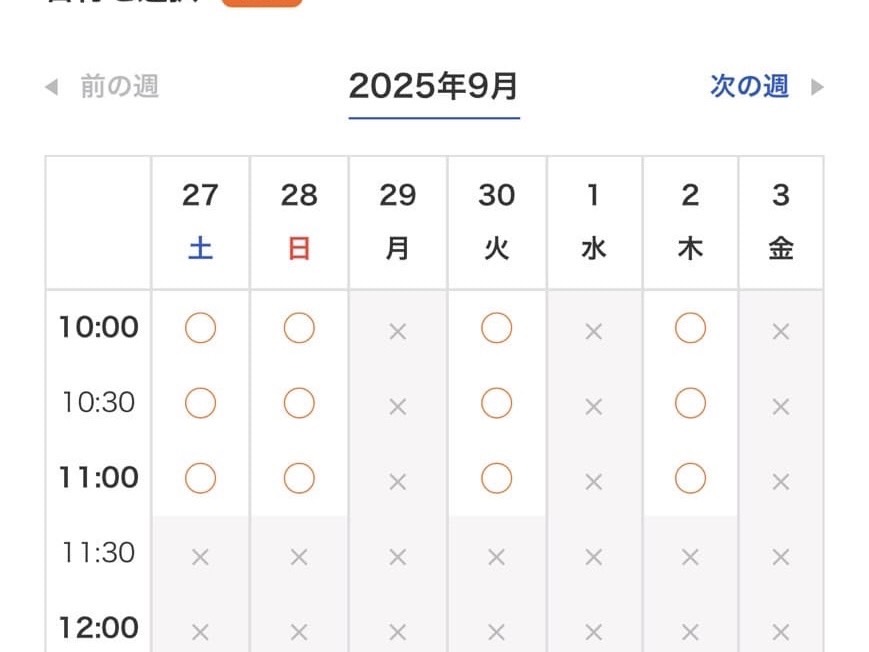Pick Thursday 2 at 10:00 slot
Image resolution: width=869 pixels, height=652 pixels.
pyautogui.click(x=690, y=328)
